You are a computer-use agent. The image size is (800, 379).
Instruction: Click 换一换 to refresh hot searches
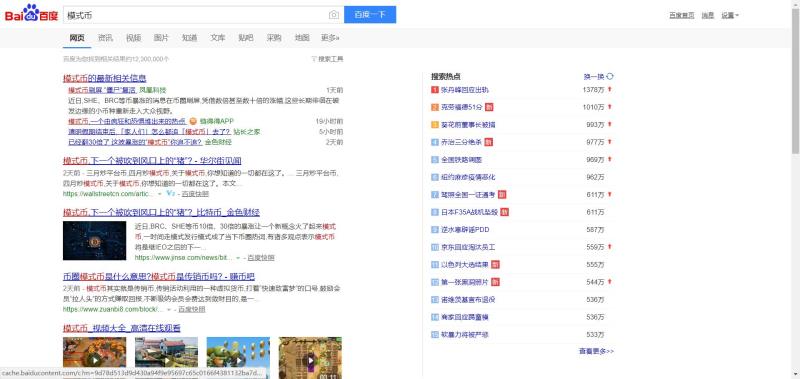coord(594,77)
